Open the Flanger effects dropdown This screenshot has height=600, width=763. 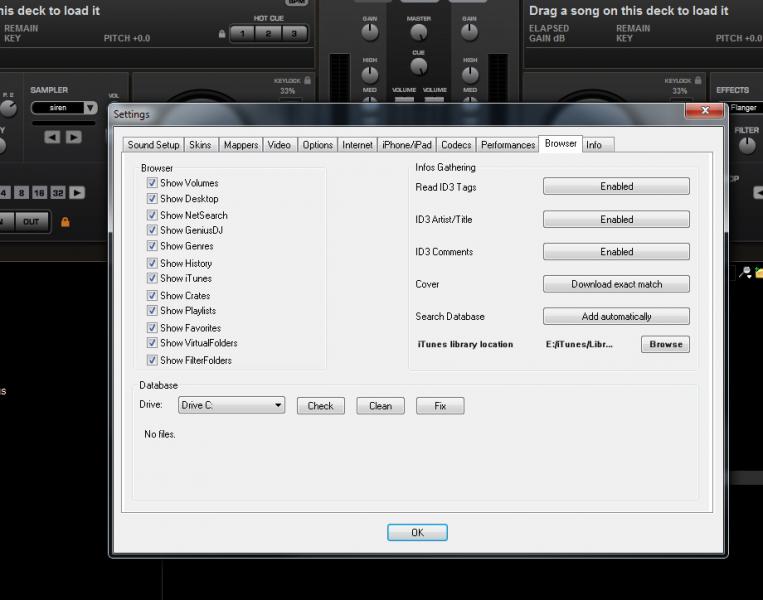744,108
